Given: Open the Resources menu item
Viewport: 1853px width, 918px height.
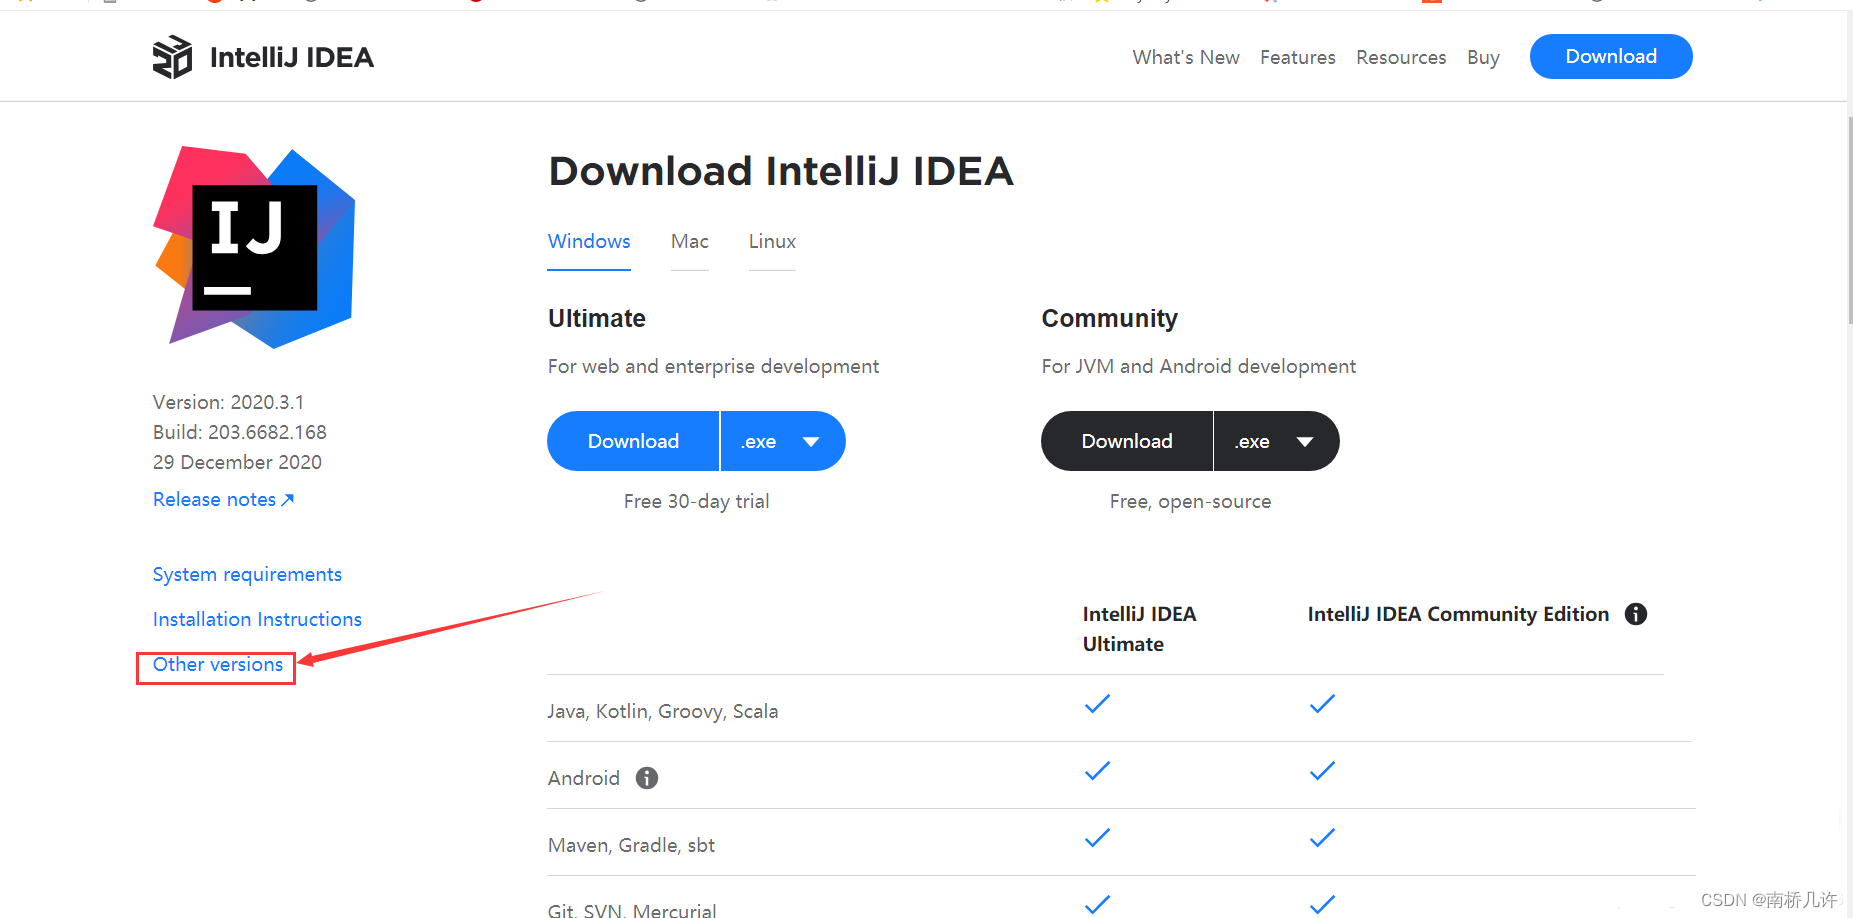Looking at the screenshot, I should 1401,57.
